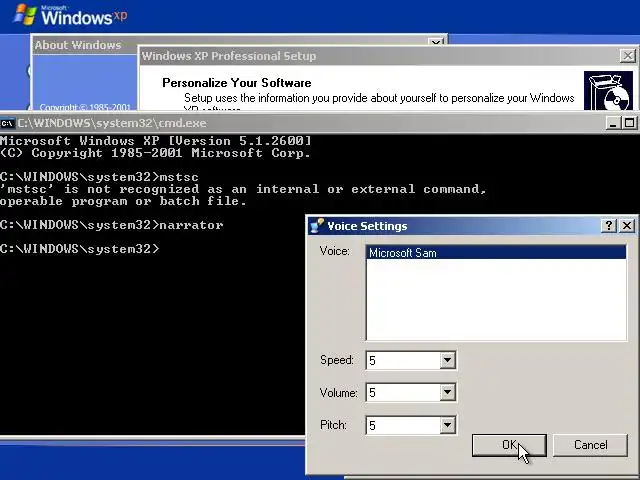Open the Speed dropdown arrow
The image size is (640, 480).
coord(447,360)
